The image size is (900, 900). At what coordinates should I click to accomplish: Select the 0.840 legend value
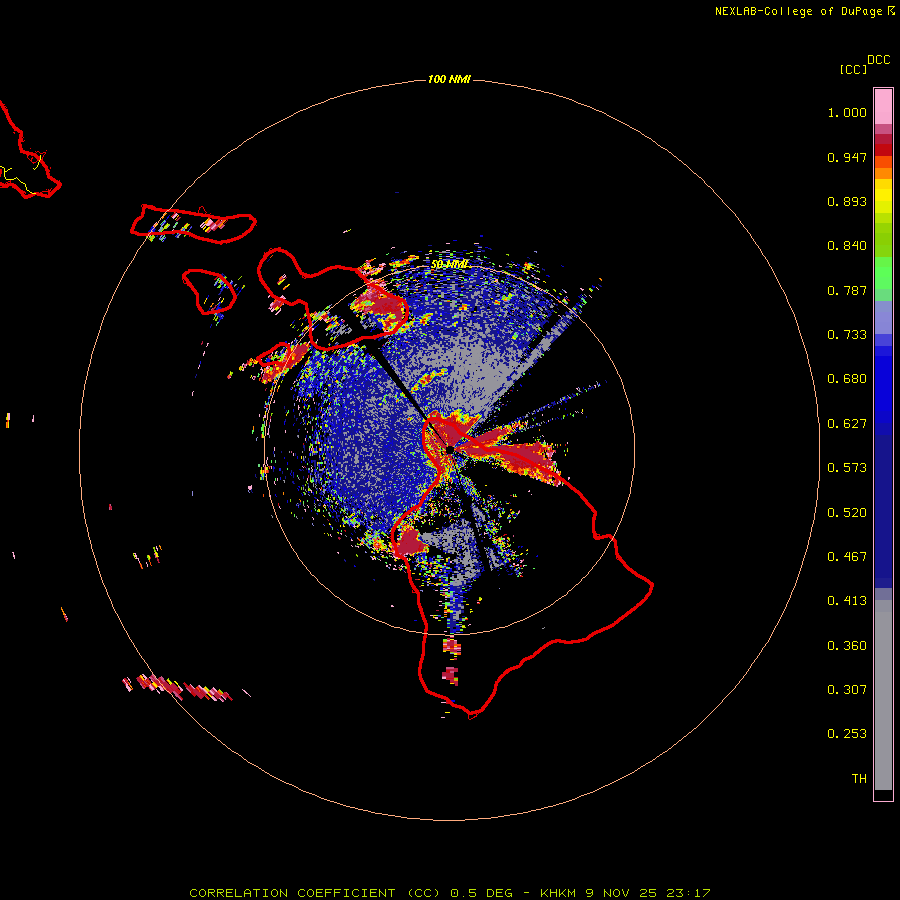coord(847,246)
